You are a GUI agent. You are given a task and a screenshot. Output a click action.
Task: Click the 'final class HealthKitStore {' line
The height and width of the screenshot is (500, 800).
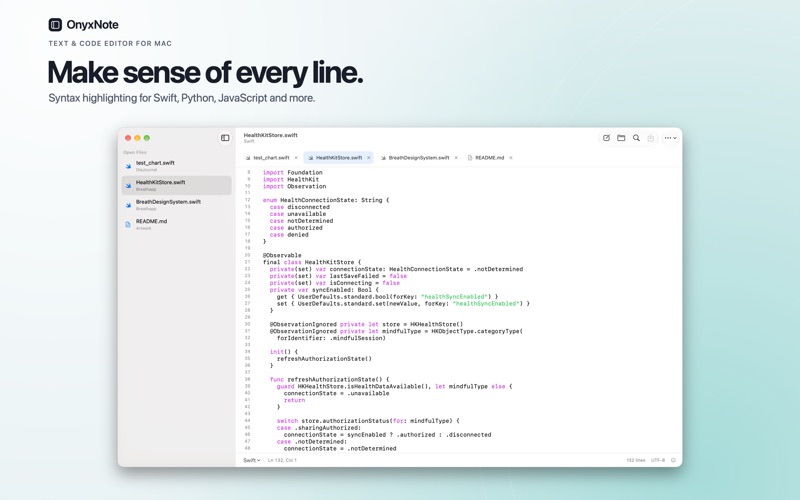[312, 262]
